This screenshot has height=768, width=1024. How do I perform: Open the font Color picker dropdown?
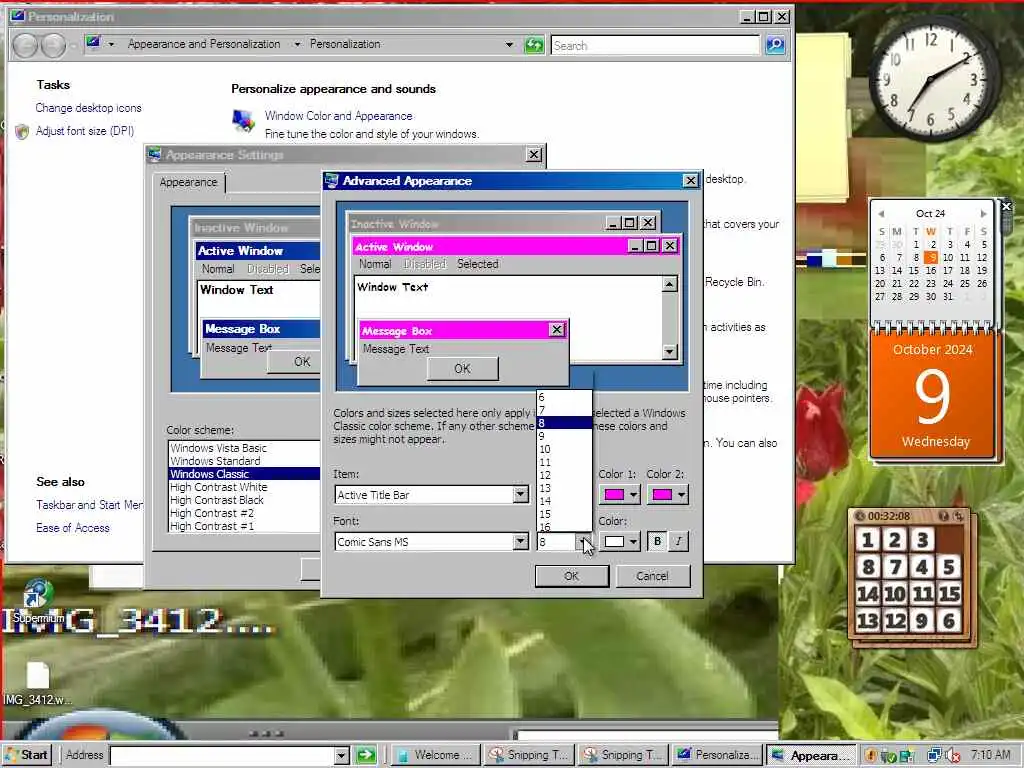(620, 541)
